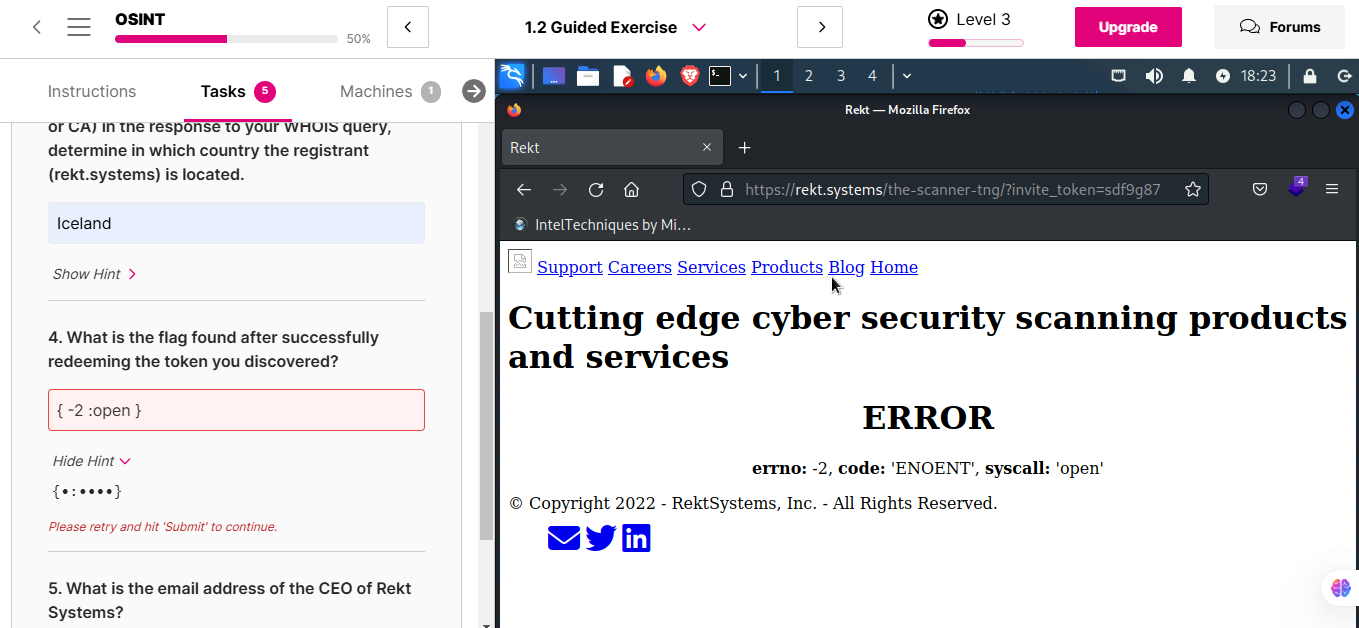Image resolution: width=1359 pixels, height=628 pixels.
Task: Open the Services link on the Rekt page
Action: click(712, 267)
